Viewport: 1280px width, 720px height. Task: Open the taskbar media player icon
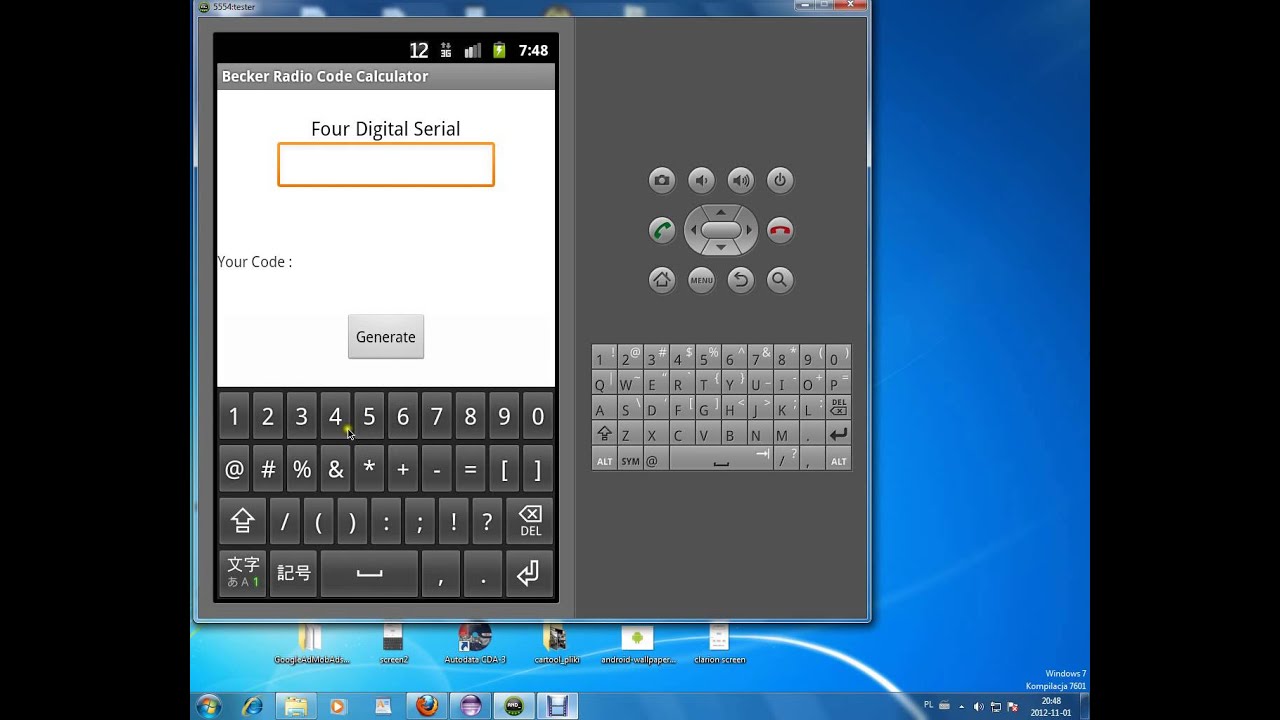[337, 705]
